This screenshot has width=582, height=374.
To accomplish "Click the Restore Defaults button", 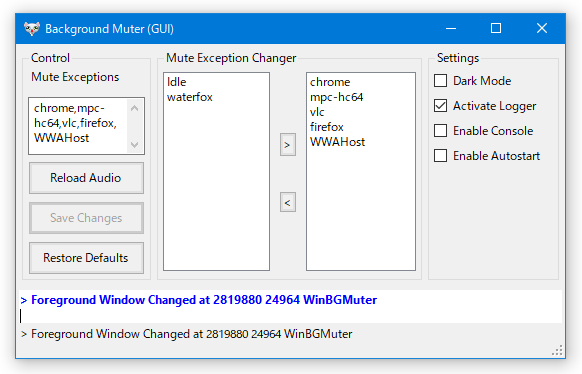I will point(86,258).
